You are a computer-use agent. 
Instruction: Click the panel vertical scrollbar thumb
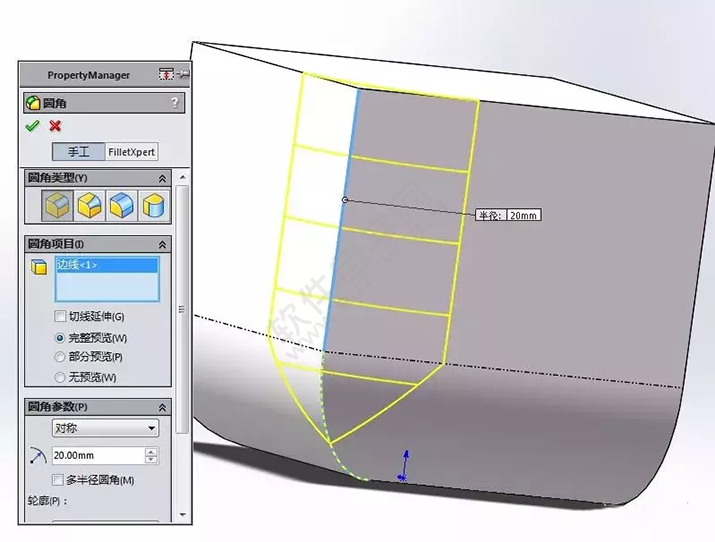pyautogui.click(x=182, y=309)
